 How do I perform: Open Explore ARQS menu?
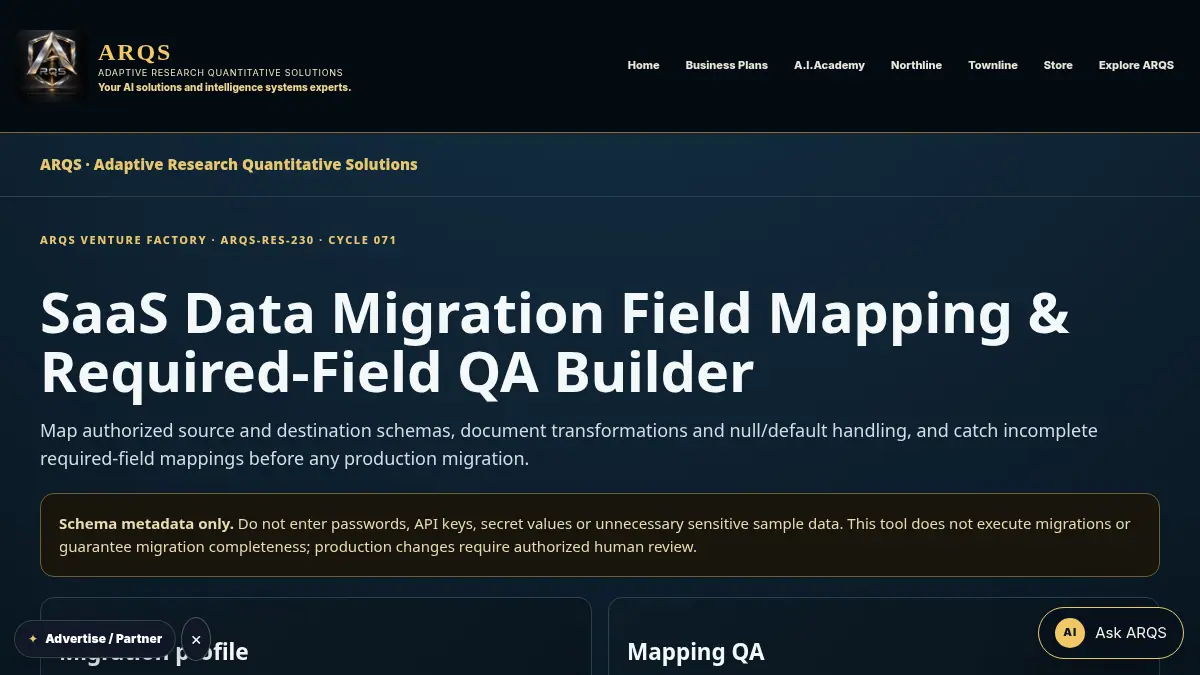pos(1136,65)
